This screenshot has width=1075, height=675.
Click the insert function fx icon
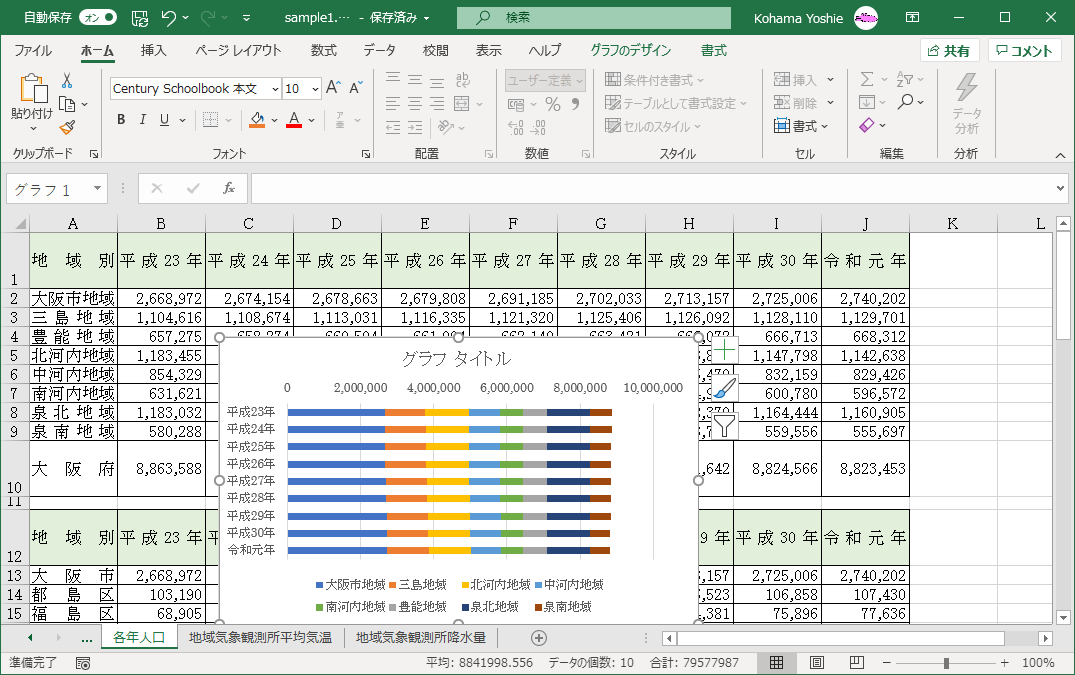(x=228, y=188)
